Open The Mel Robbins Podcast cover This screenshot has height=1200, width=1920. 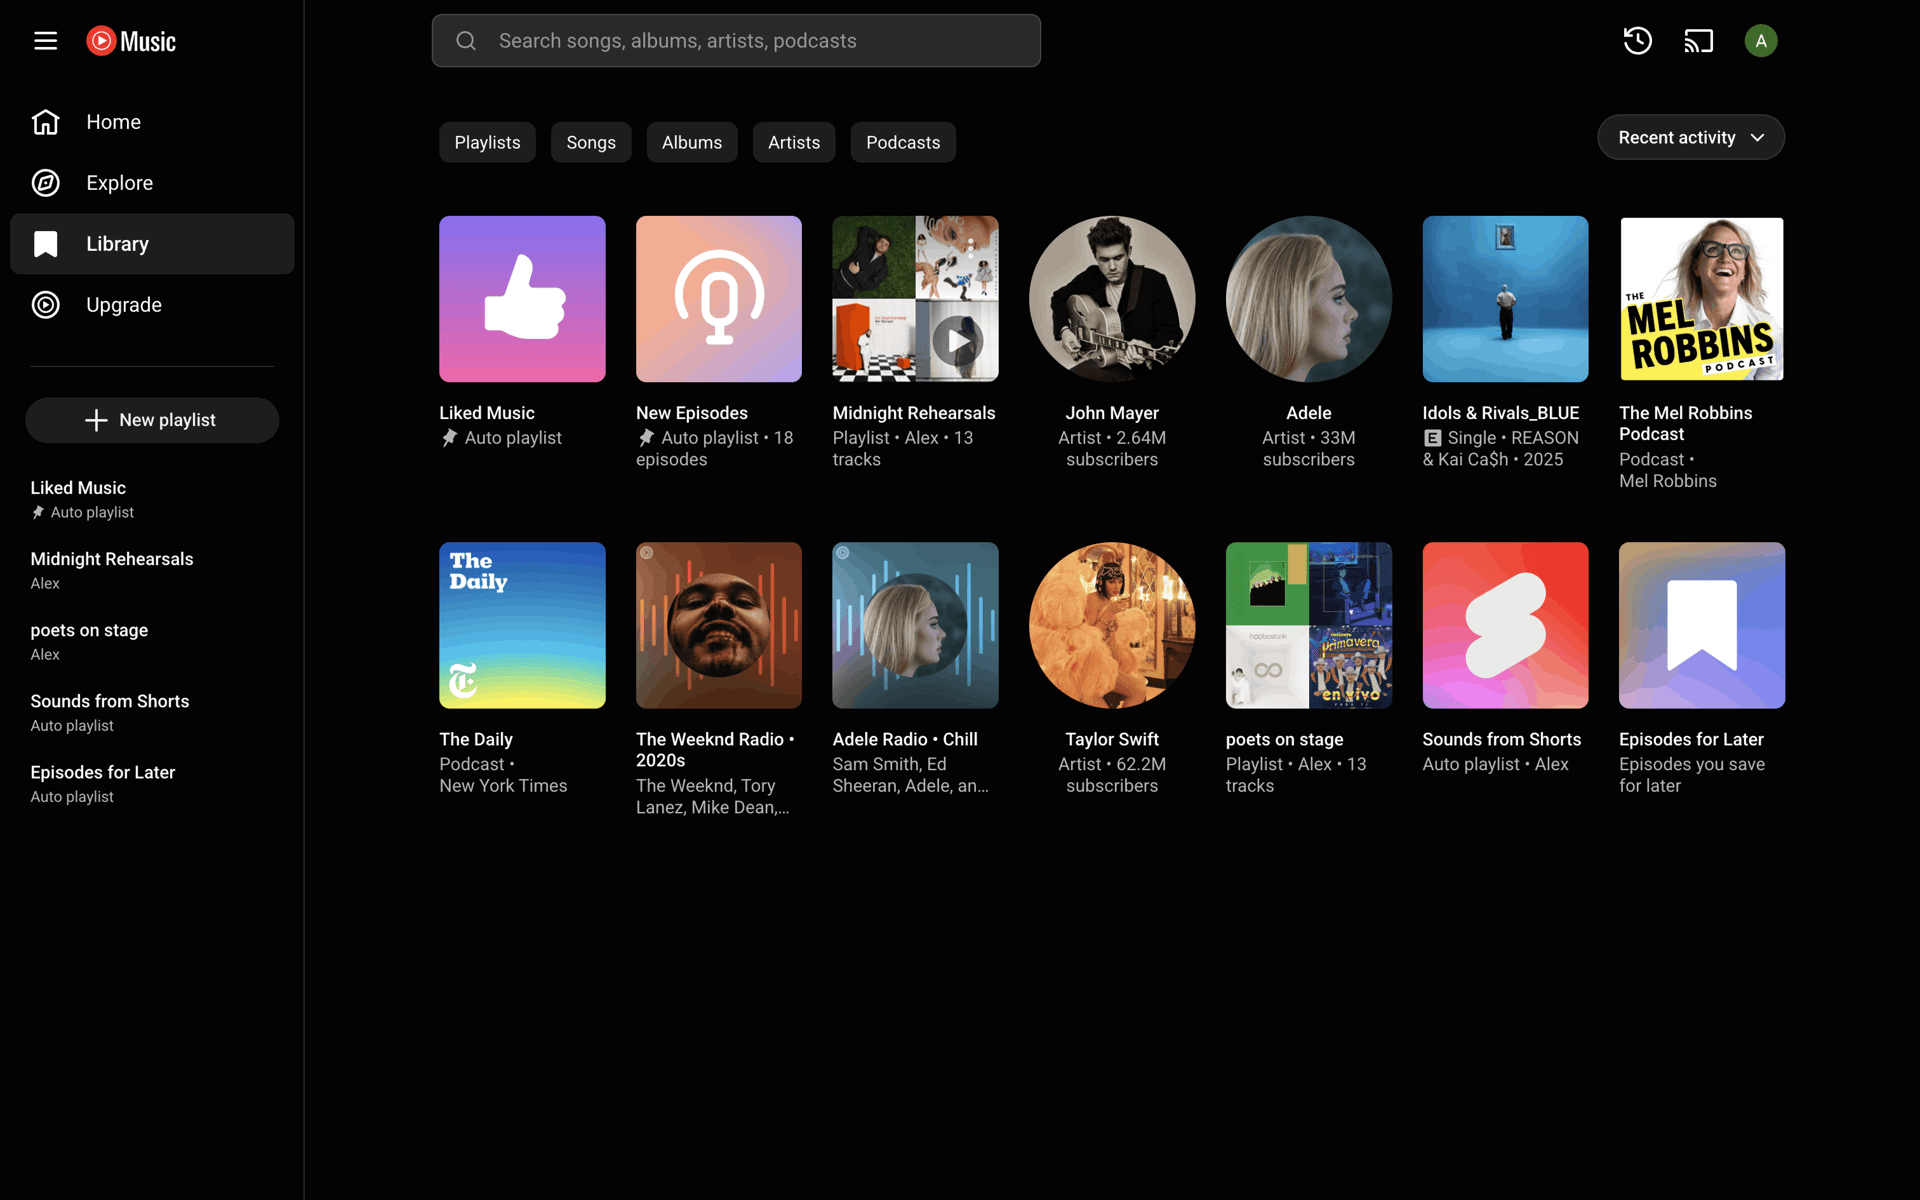[1702, 299]
